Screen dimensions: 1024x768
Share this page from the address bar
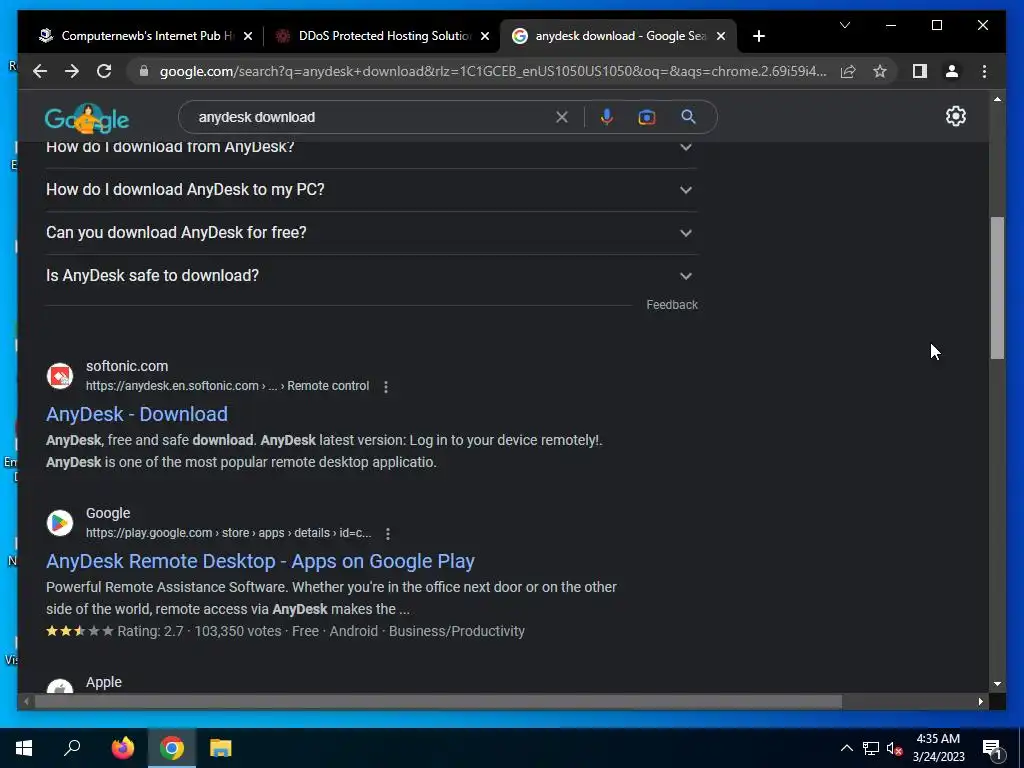click(x=848, y=71)
